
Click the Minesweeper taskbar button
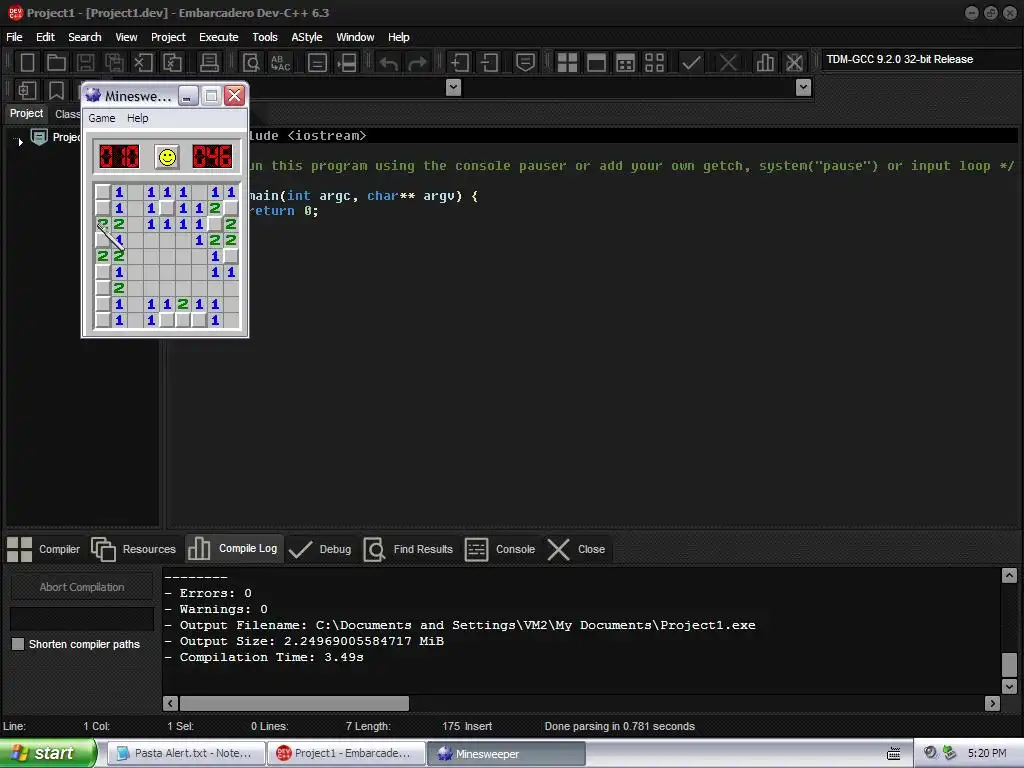(x=505, y=754)
